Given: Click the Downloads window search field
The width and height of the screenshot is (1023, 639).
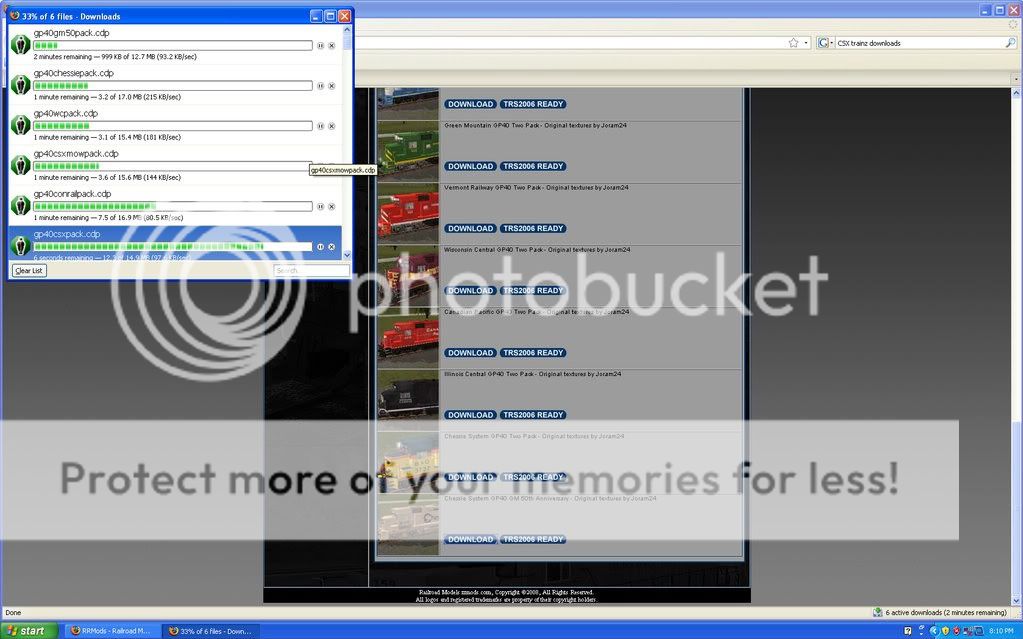Looking at the screenshot, I should (x=311, y=270).
